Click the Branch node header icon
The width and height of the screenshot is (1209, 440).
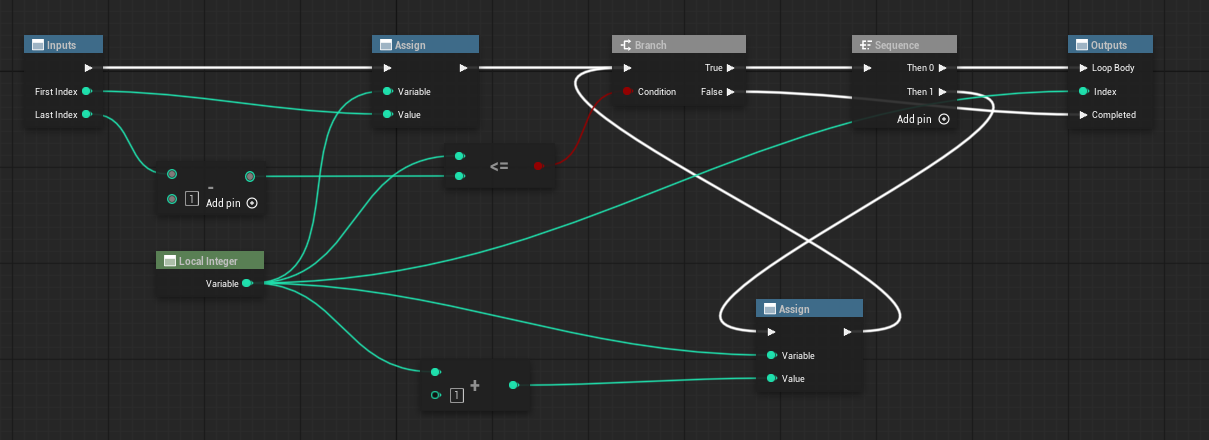click(x=625, y=45)
